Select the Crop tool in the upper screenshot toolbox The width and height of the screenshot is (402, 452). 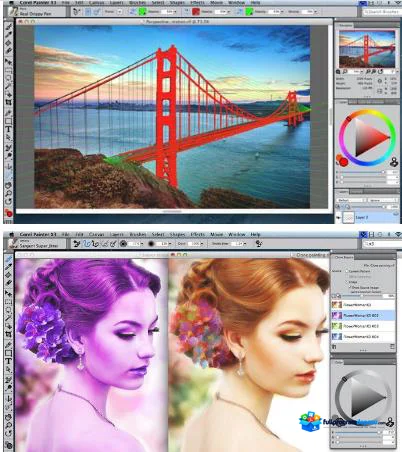9,102
